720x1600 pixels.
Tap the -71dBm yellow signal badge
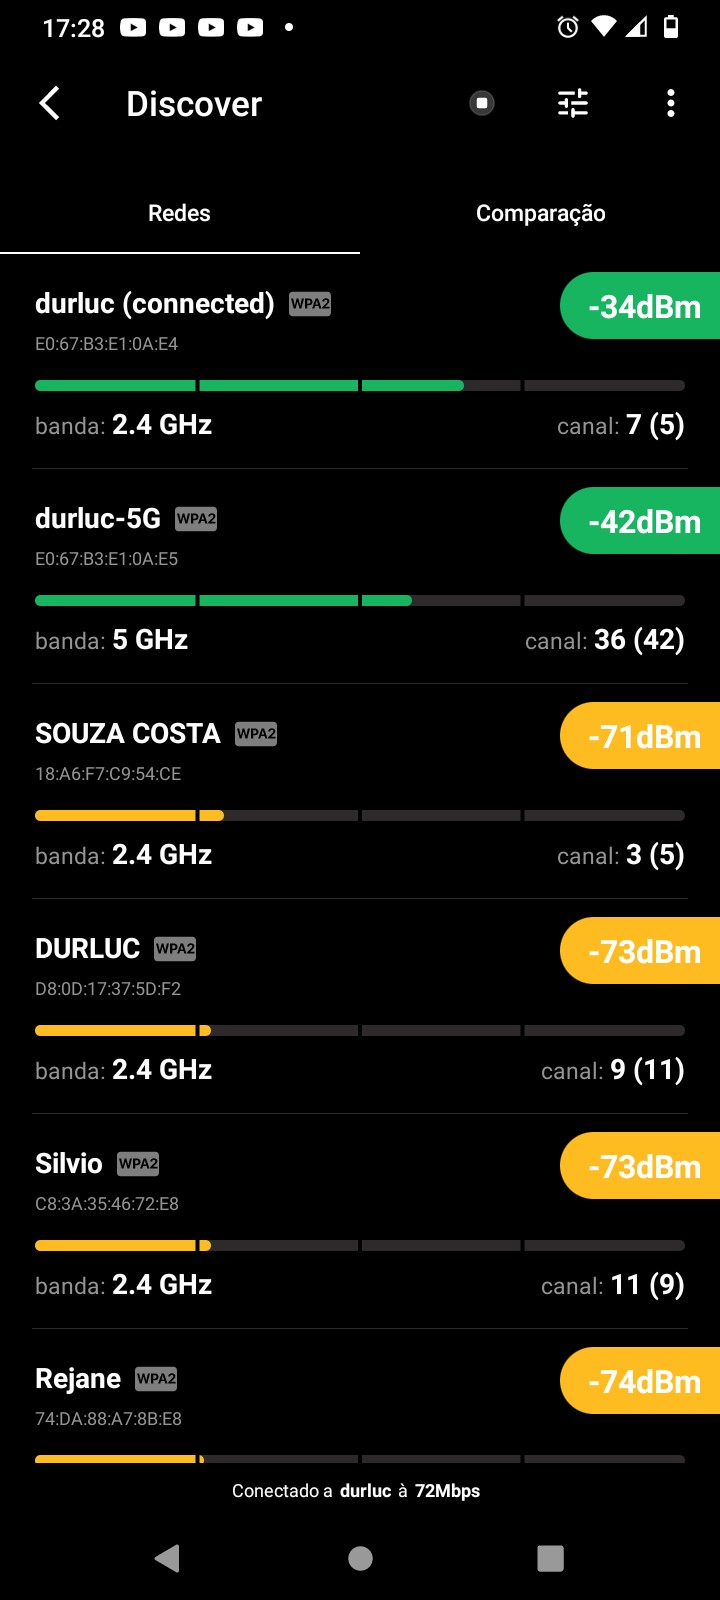(642, 736)
